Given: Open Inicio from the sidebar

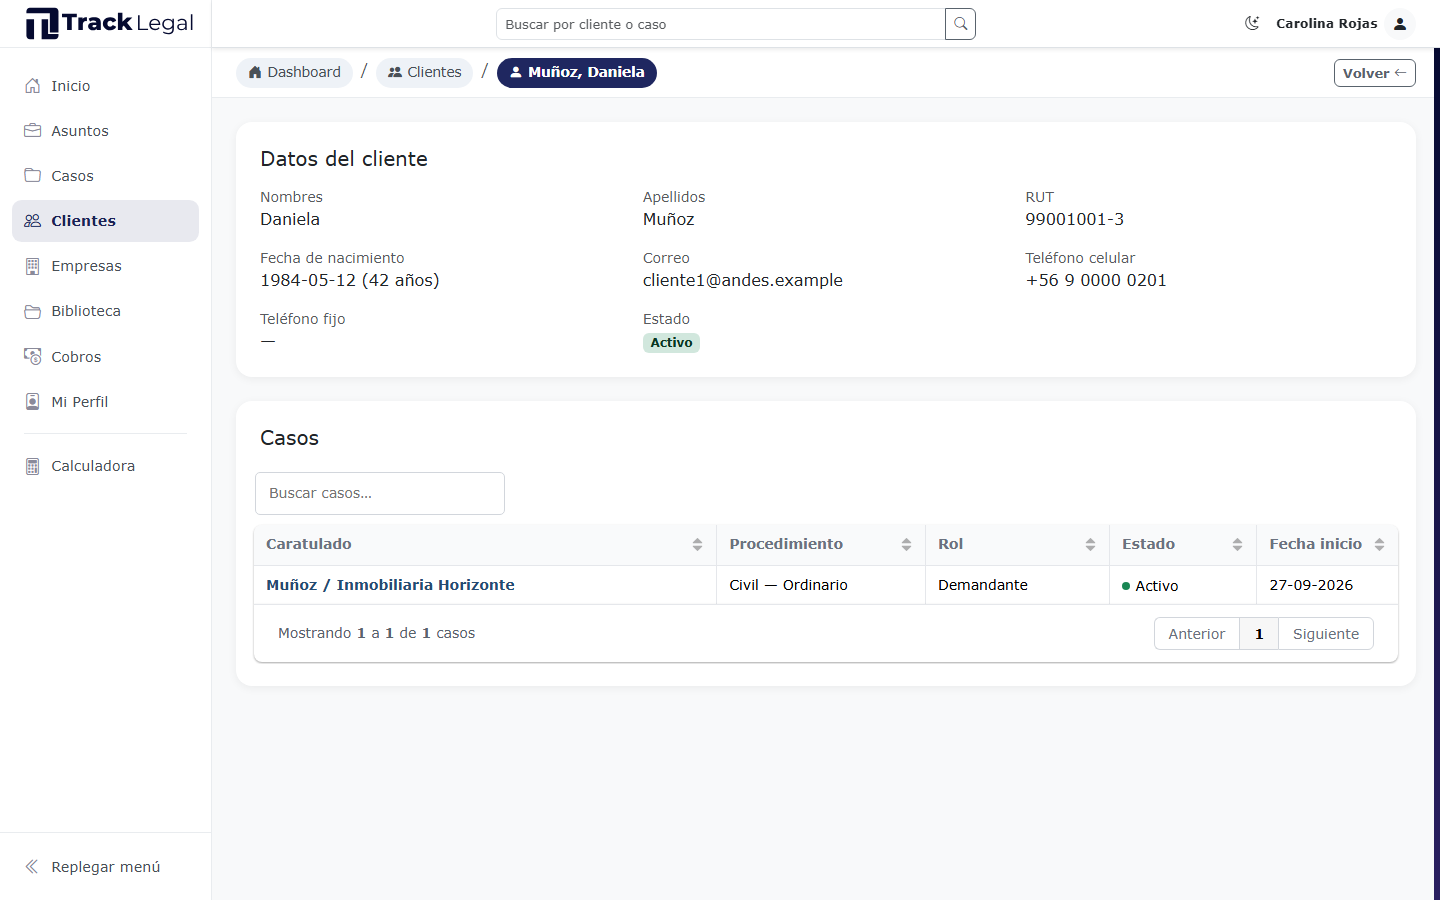Looking at the screenshot, I should coord(105,86).
